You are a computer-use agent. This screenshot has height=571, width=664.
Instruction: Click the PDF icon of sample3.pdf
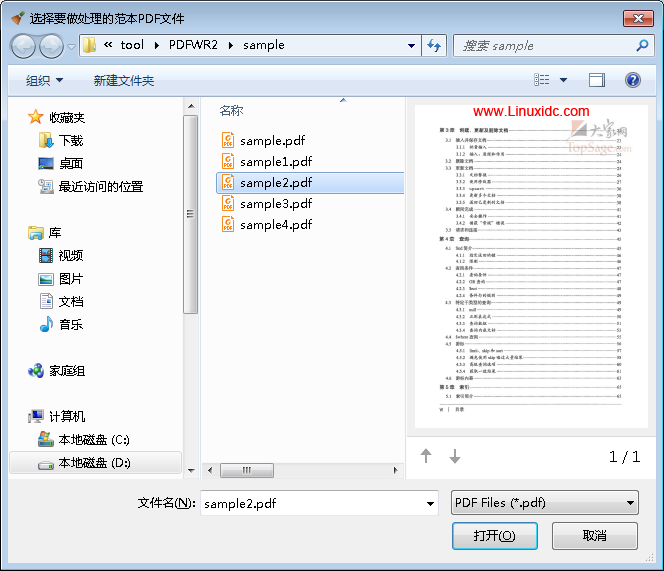tap(228, 203)
